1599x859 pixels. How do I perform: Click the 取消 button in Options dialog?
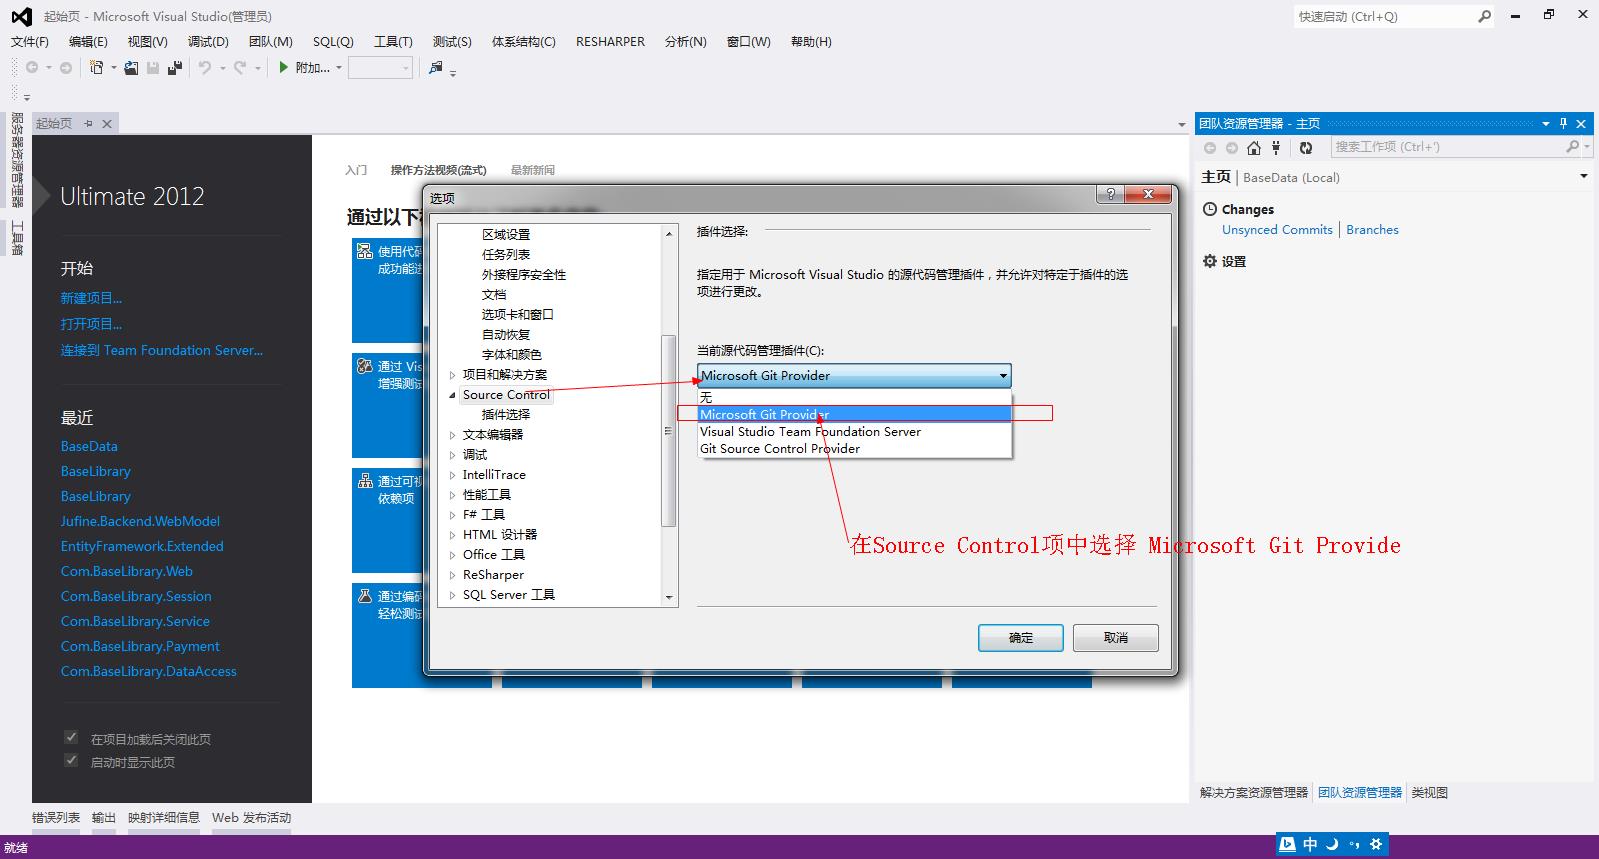(1116, 638)
